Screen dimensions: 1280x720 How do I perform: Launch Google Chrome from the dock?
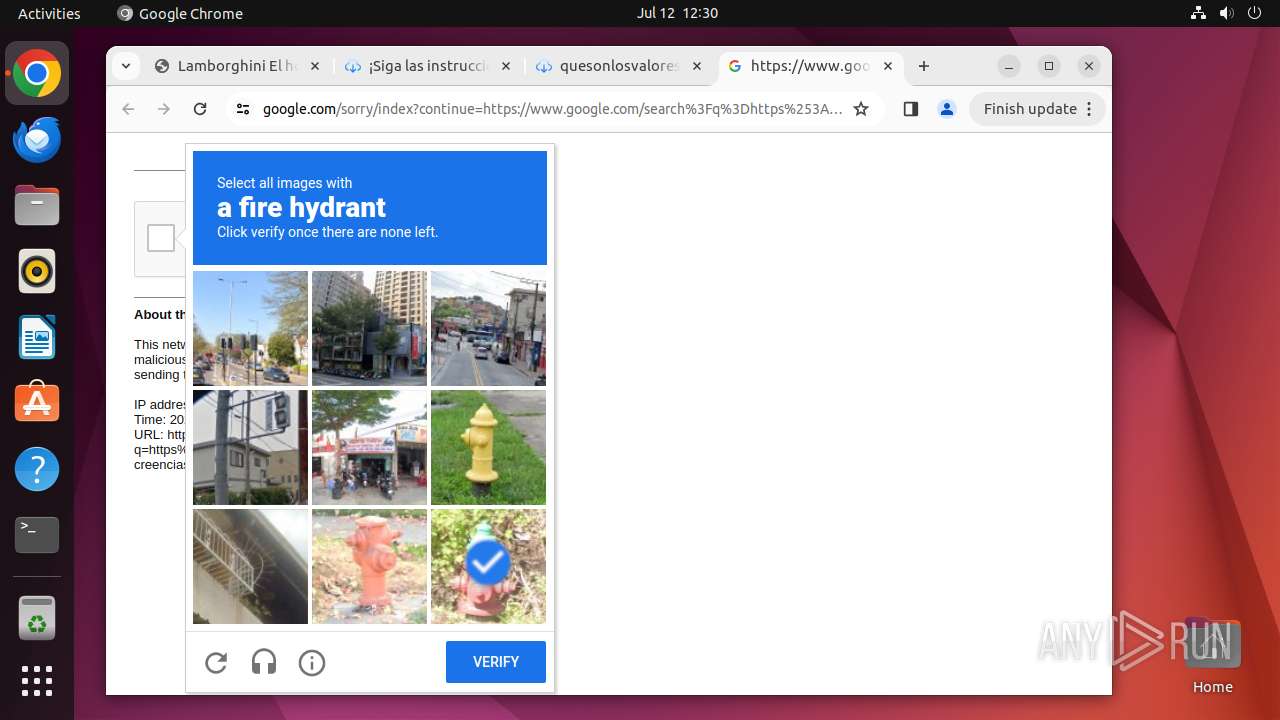pos(37,74)
